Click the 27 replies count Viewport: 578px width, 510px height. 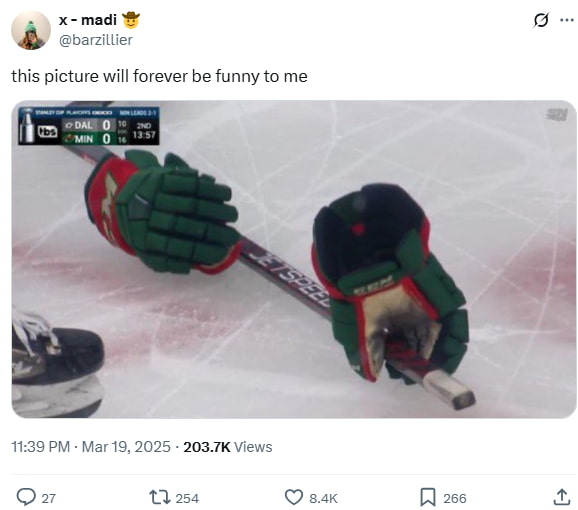coord(48,498)
